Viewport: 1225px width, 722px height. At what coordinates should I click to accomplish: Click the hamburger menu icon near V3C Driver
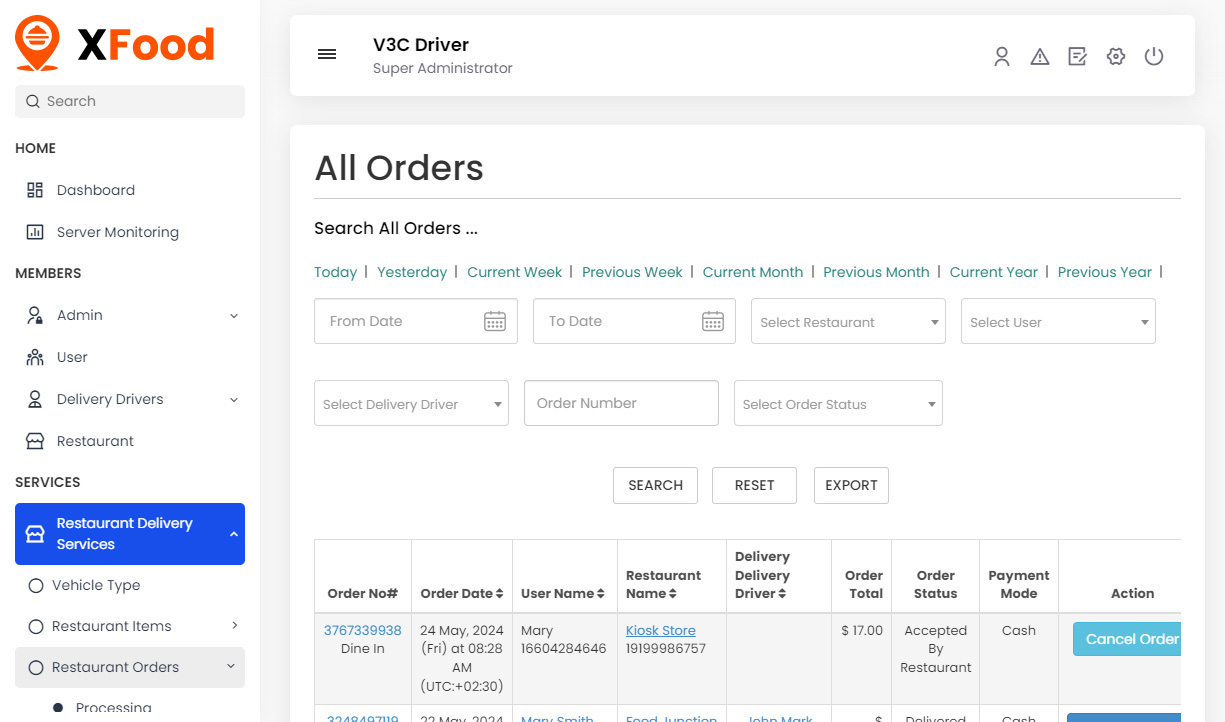pyautogui.click(x=327, y=54)
